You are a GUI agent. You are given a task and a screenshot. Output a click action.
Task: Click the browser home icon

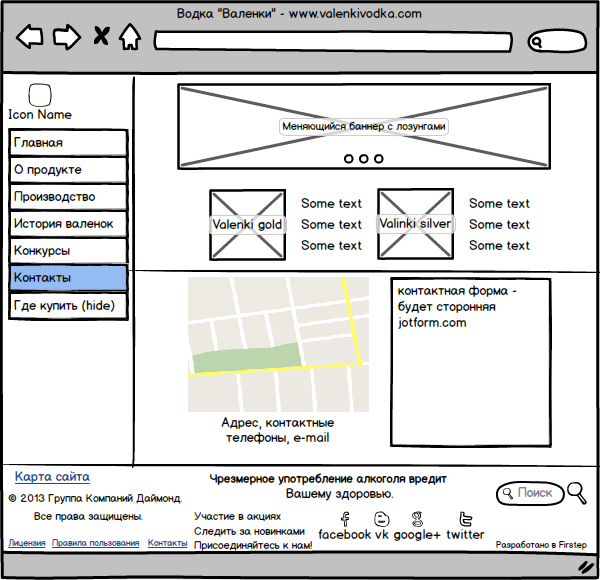click(x=130, y=36)
